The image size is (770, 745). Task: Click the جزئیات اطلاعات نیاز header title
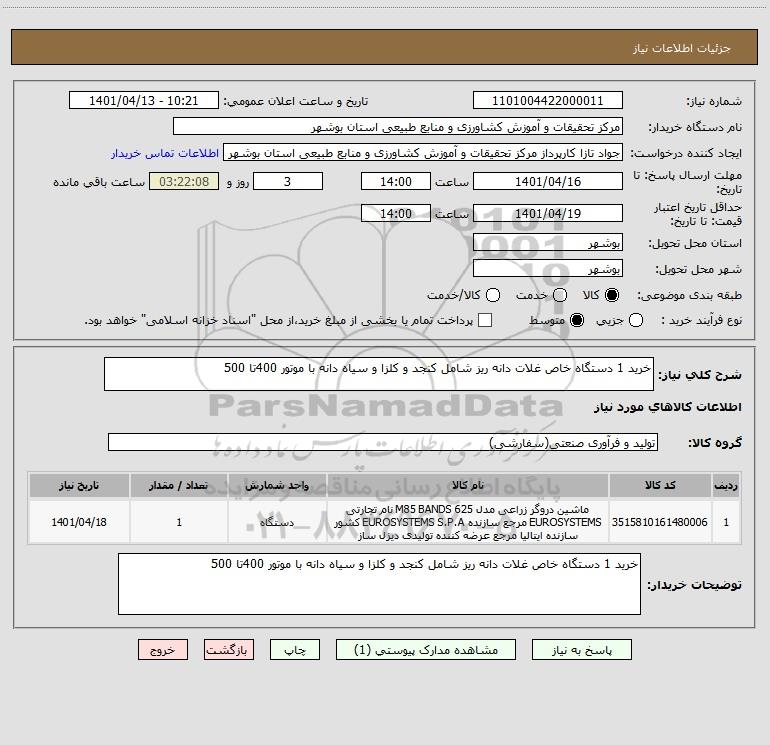click(682, 48)
